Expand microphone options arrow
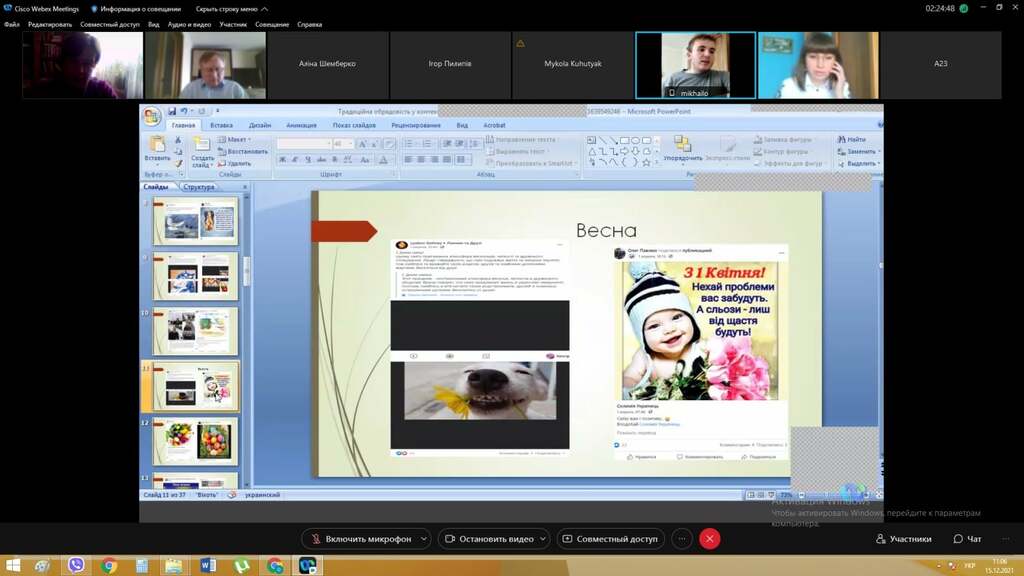This screenshot has height=576, width=1024. click(424, 539)
